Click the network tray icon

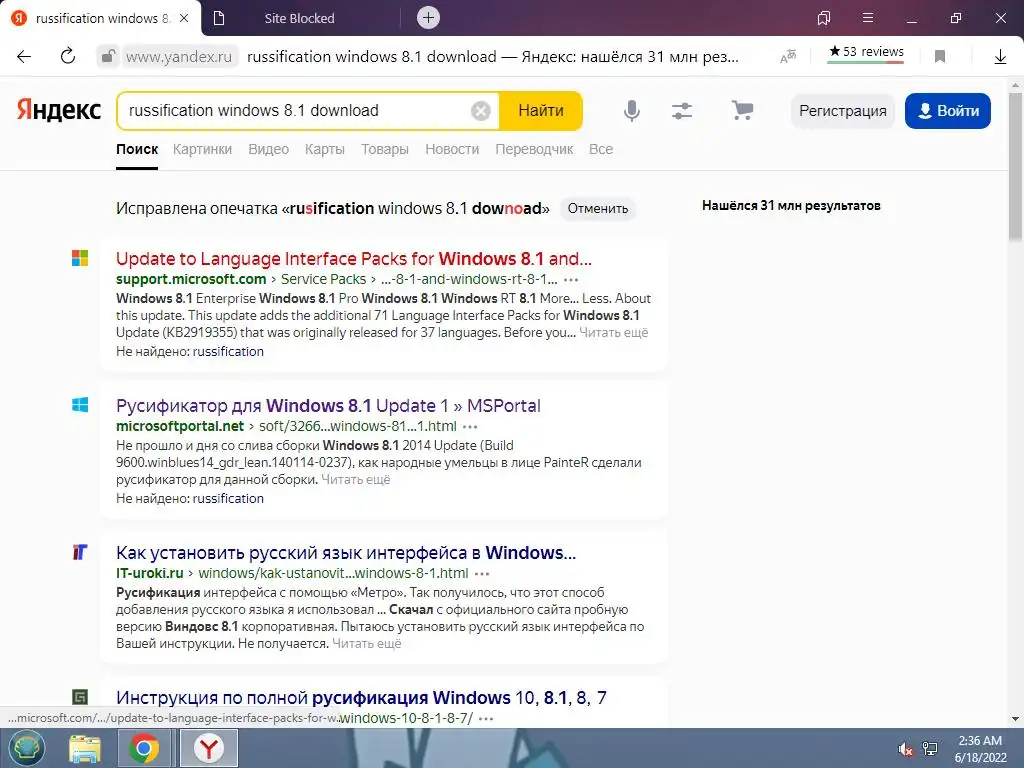tap(930, 749)
